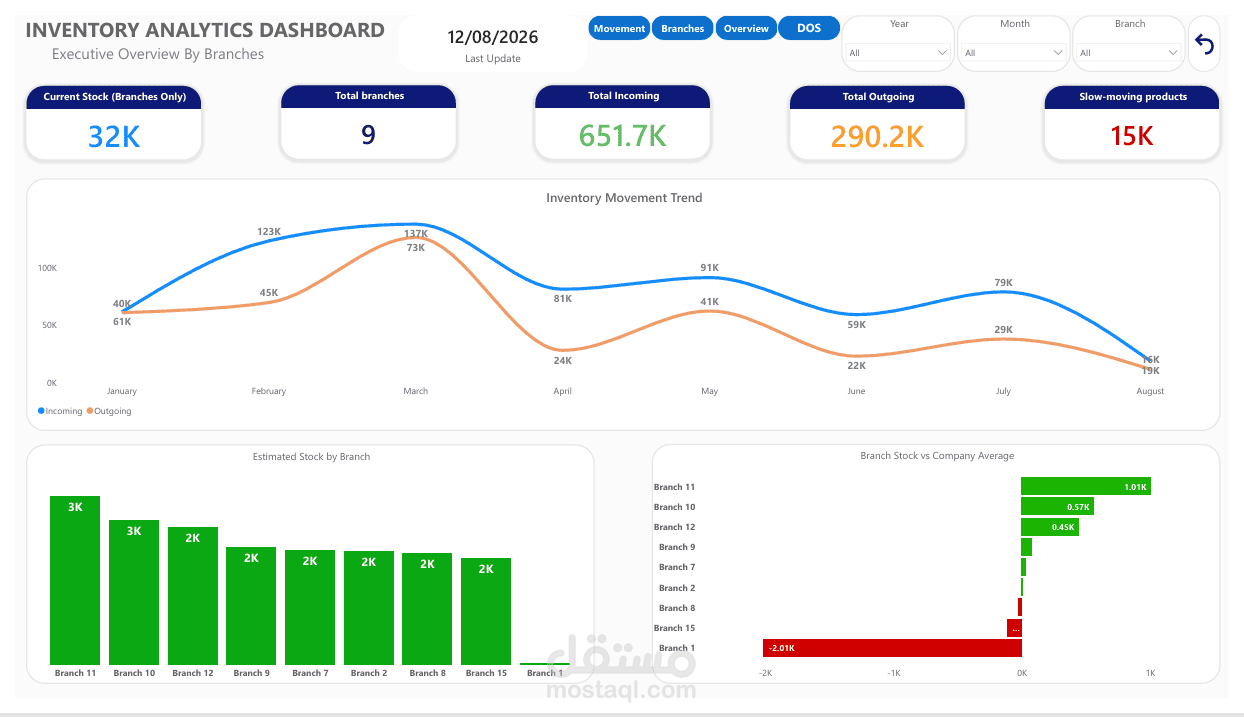Select the Branch 12 stock column

193,596
